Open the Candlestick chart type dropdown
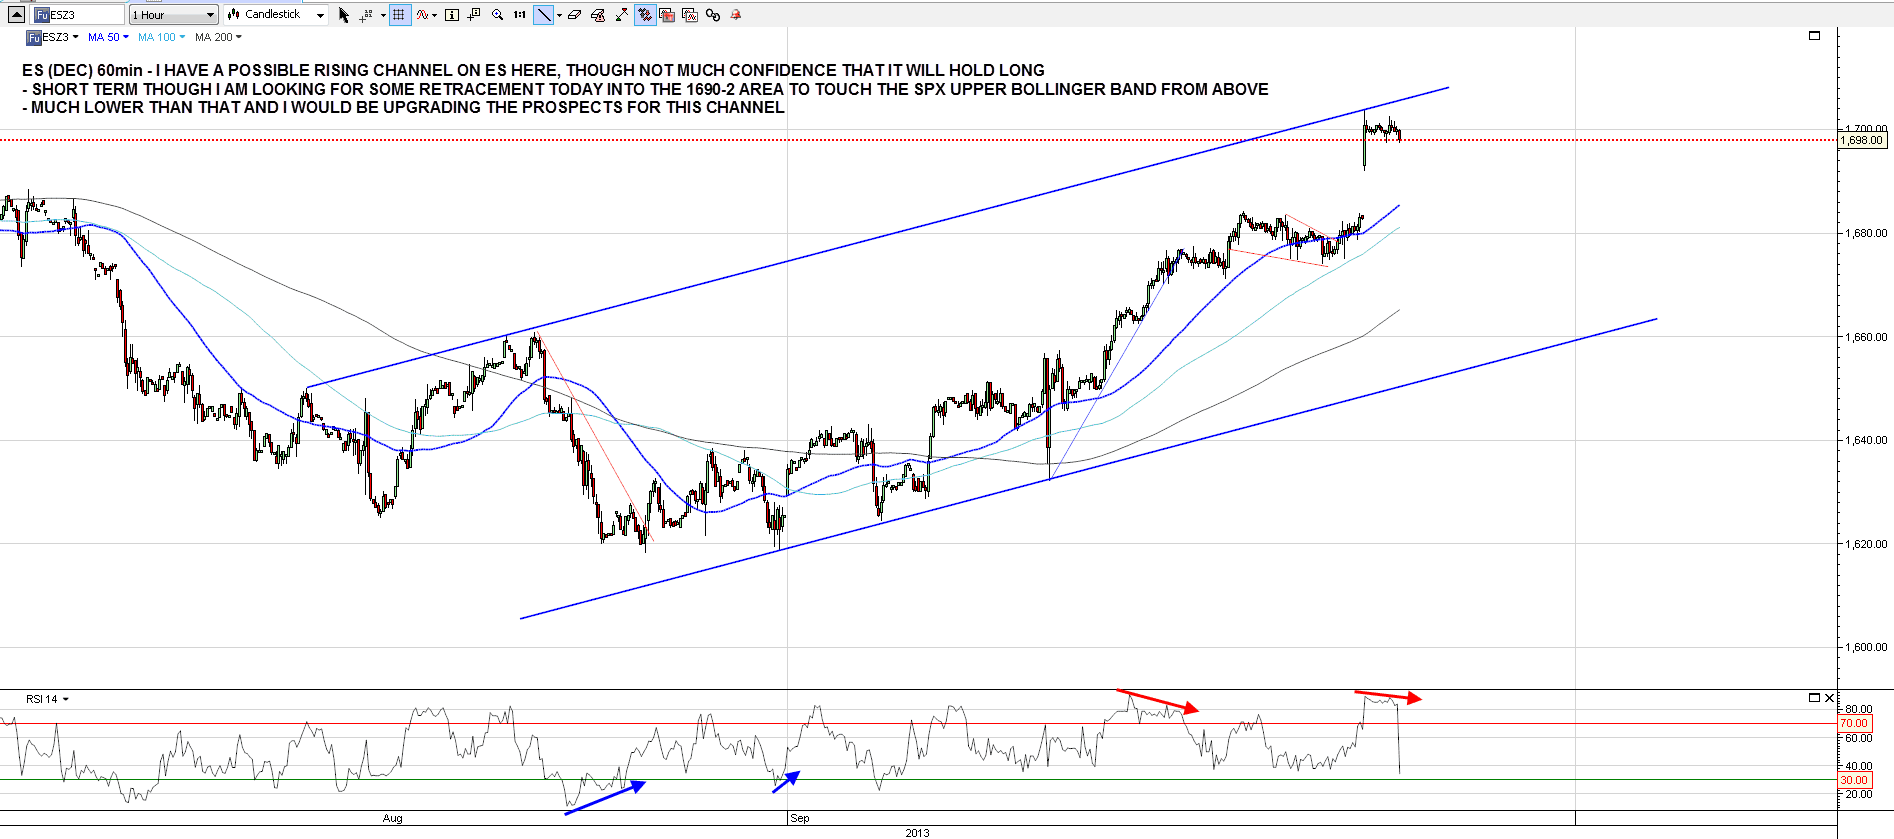 (x=275, y=15)
